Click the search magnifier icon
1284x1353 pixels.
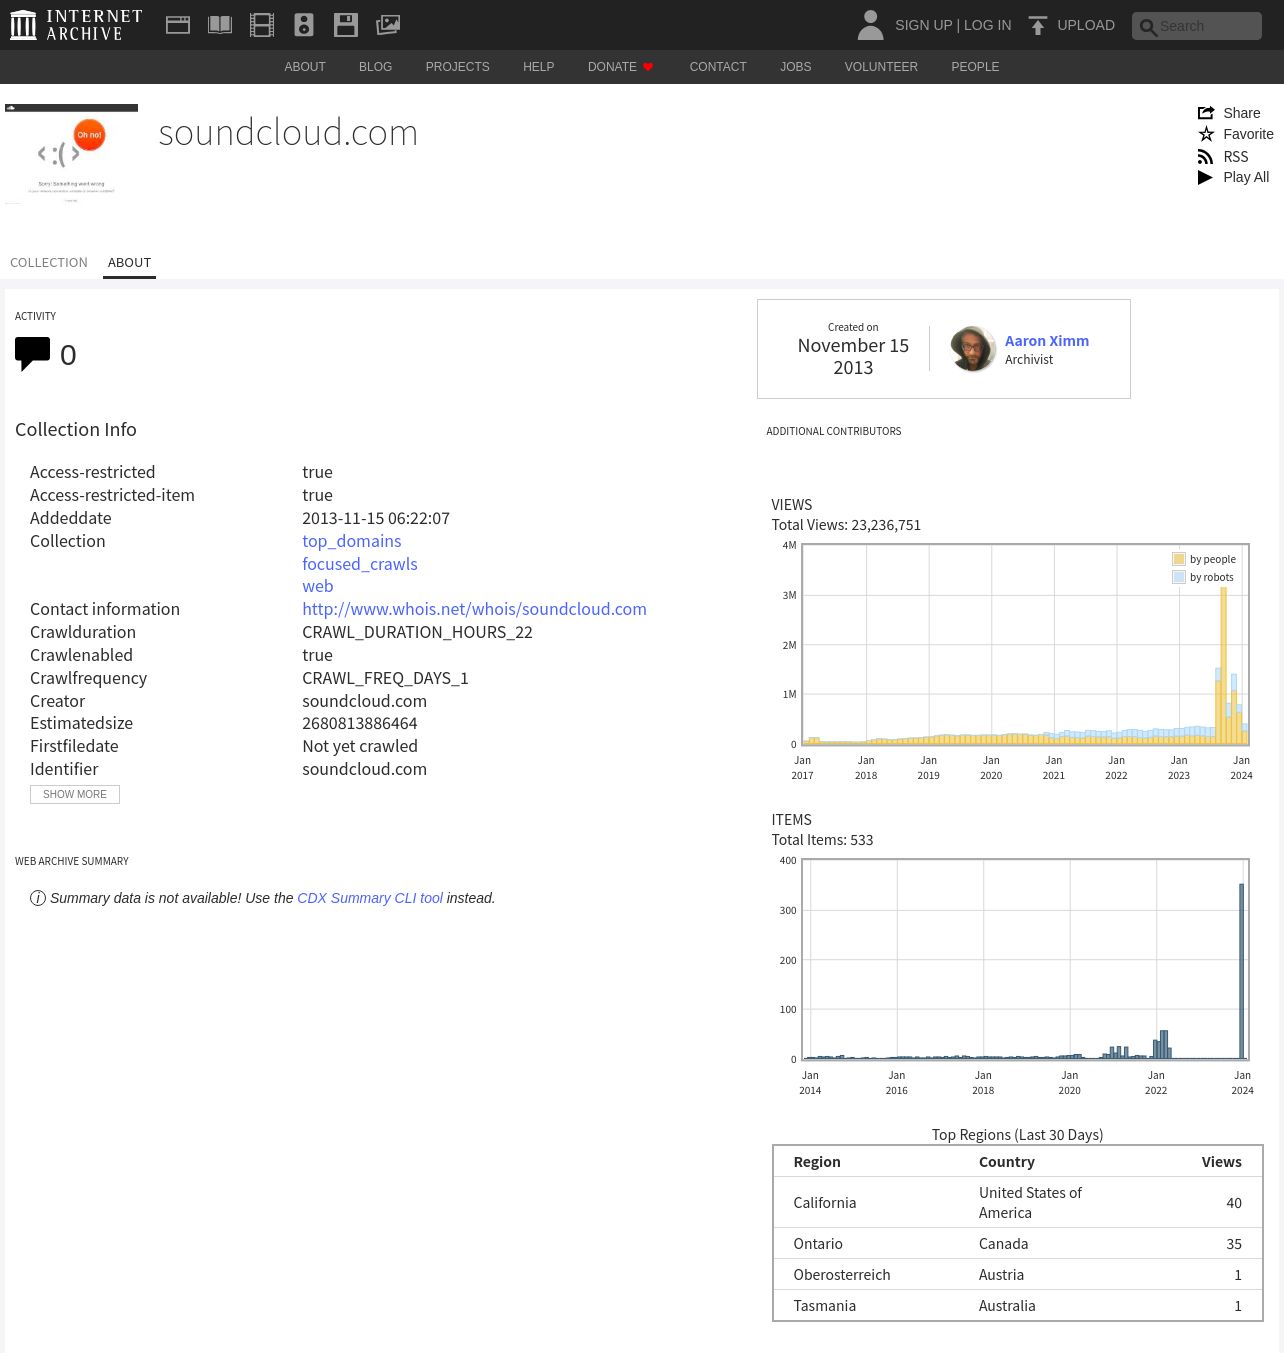[1148, 27]
